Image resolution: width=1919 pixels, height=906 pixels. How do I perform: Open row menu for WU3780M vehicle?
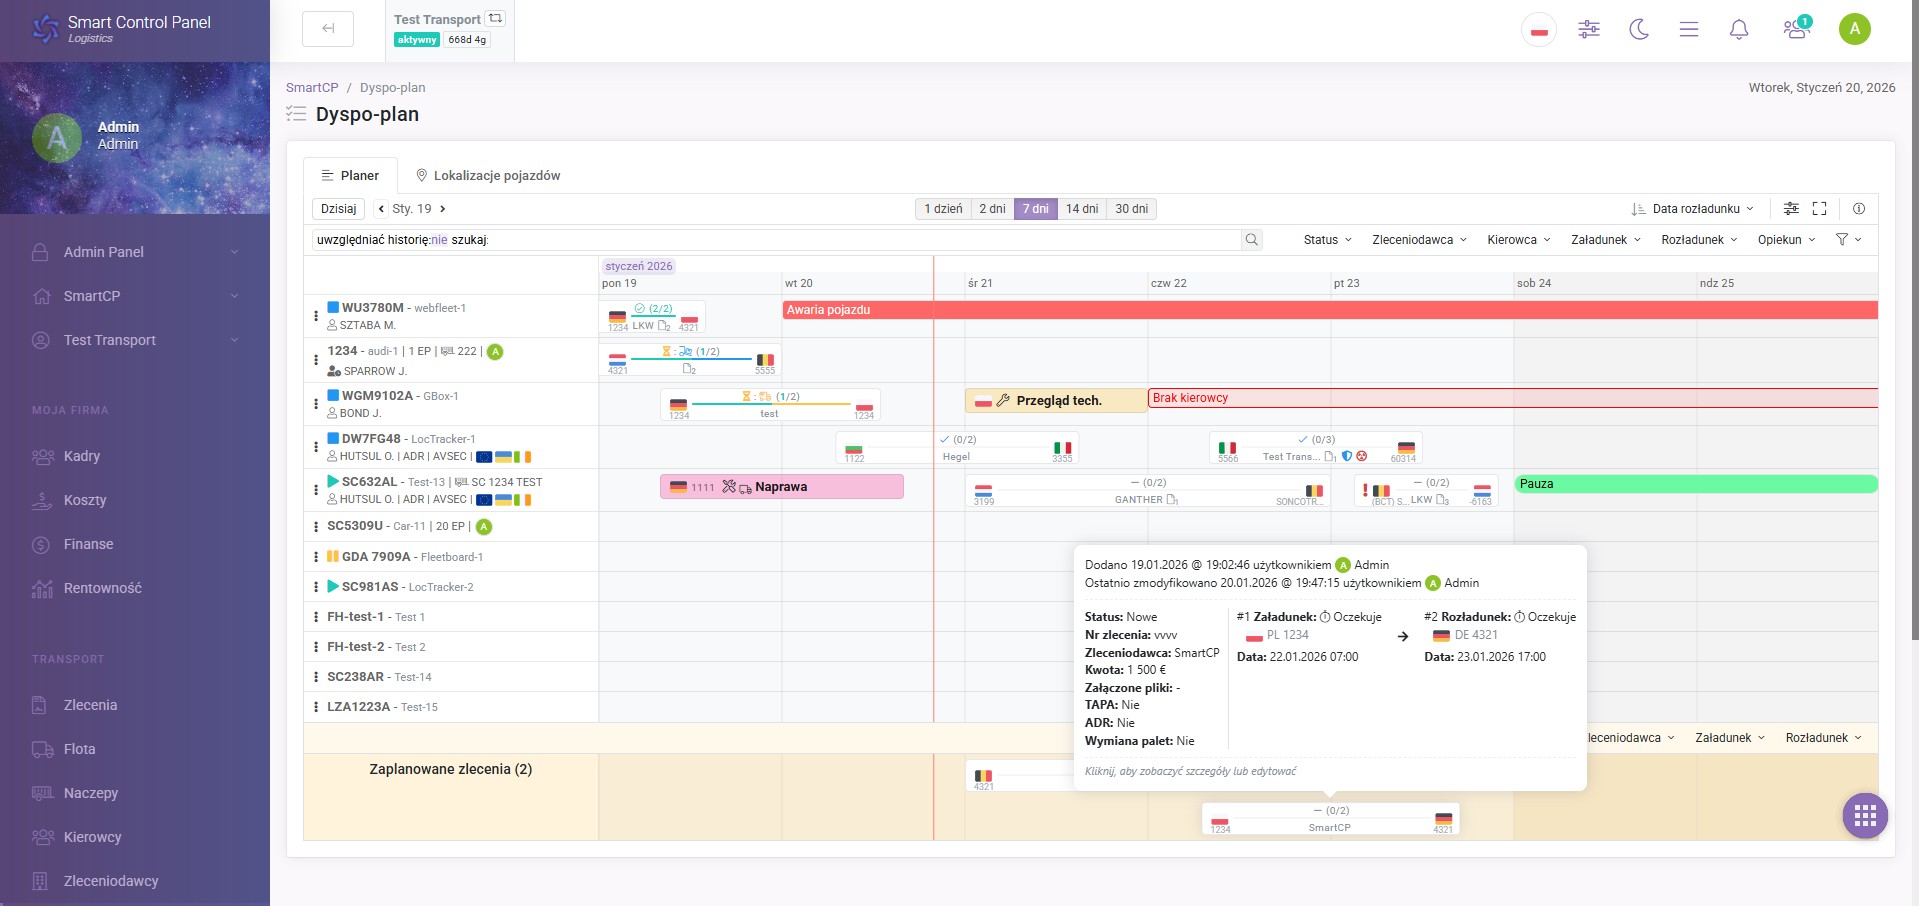pos(316,316)
